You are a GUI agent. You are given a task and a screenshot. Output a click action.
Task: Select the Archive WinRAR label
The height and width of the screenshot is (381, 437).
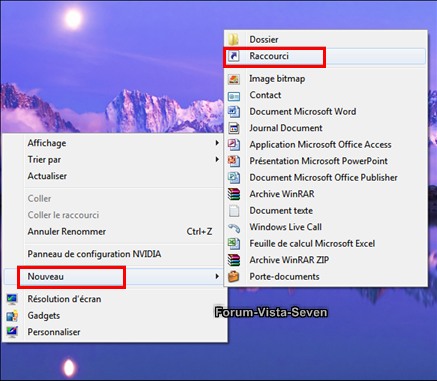tap(282, 194)
